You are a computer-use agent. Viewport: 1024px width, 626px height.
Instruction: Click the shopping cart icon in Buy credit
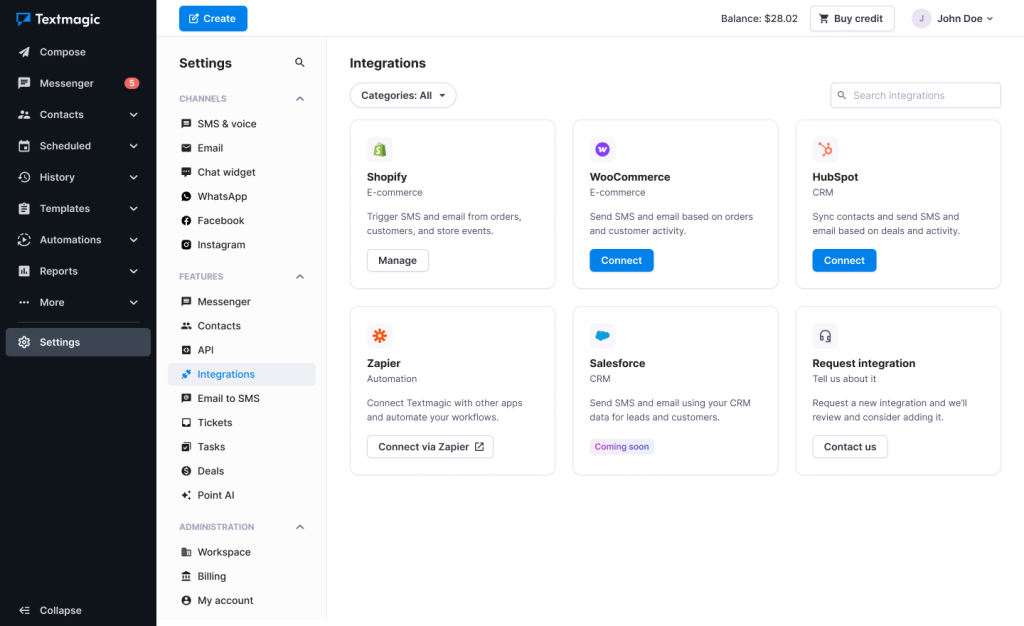click(824, 19)
